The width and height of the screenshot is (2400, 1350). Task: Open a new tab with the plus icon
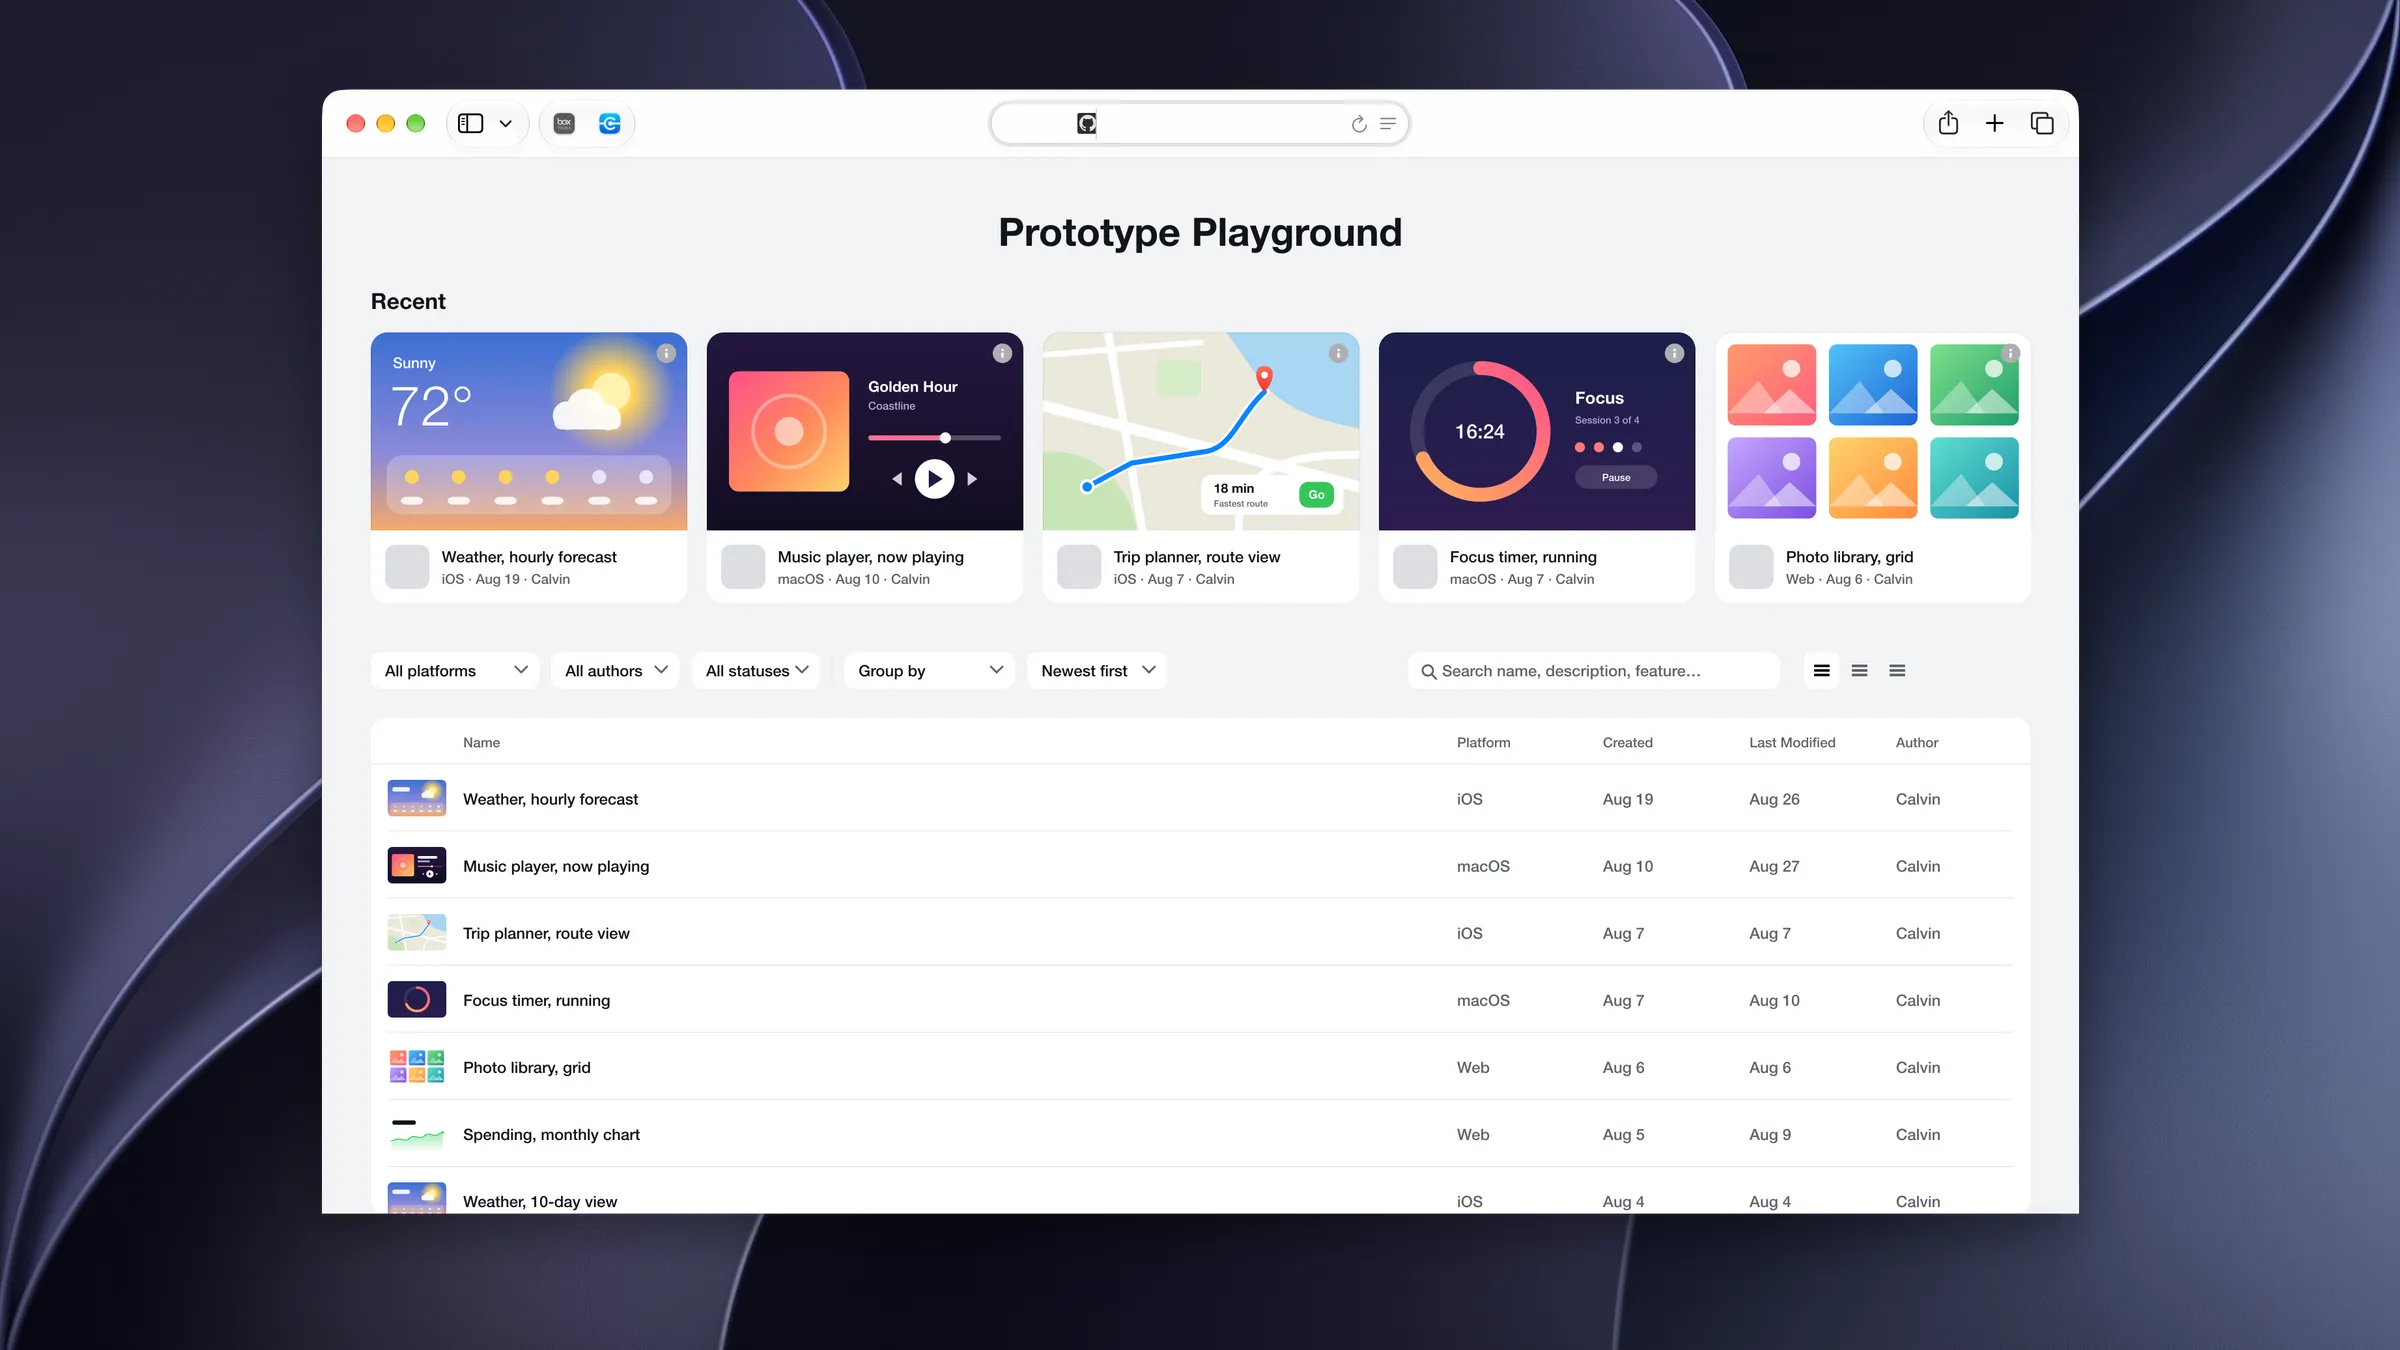(x=1994, y=123)
